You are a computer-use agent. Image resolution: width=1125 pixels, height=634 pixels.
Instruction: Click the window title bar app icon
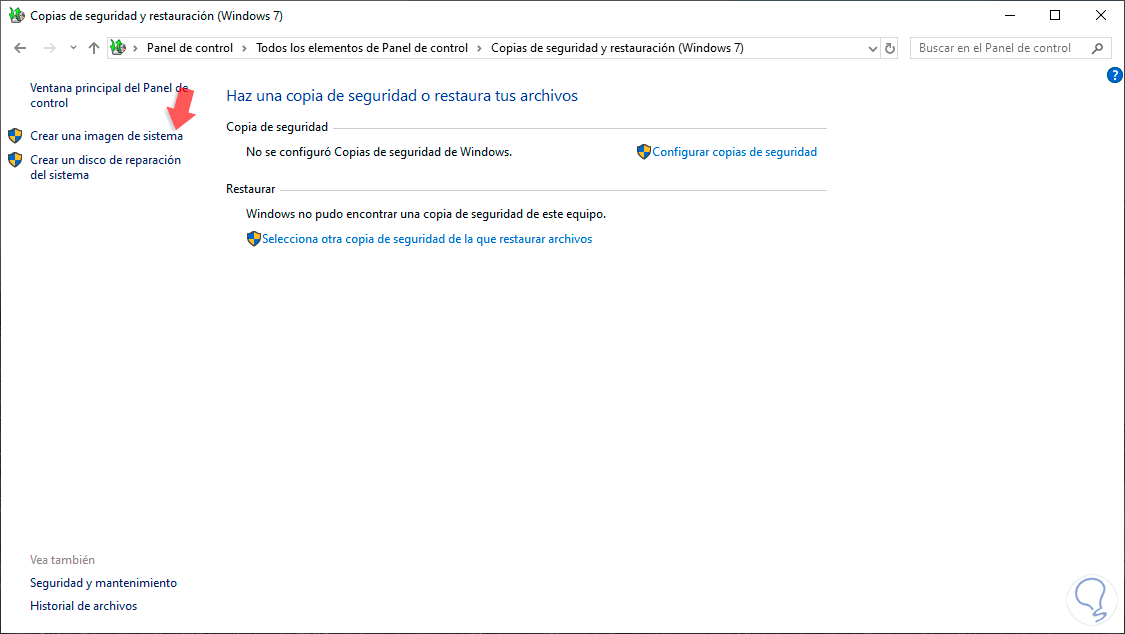[17, 15]
